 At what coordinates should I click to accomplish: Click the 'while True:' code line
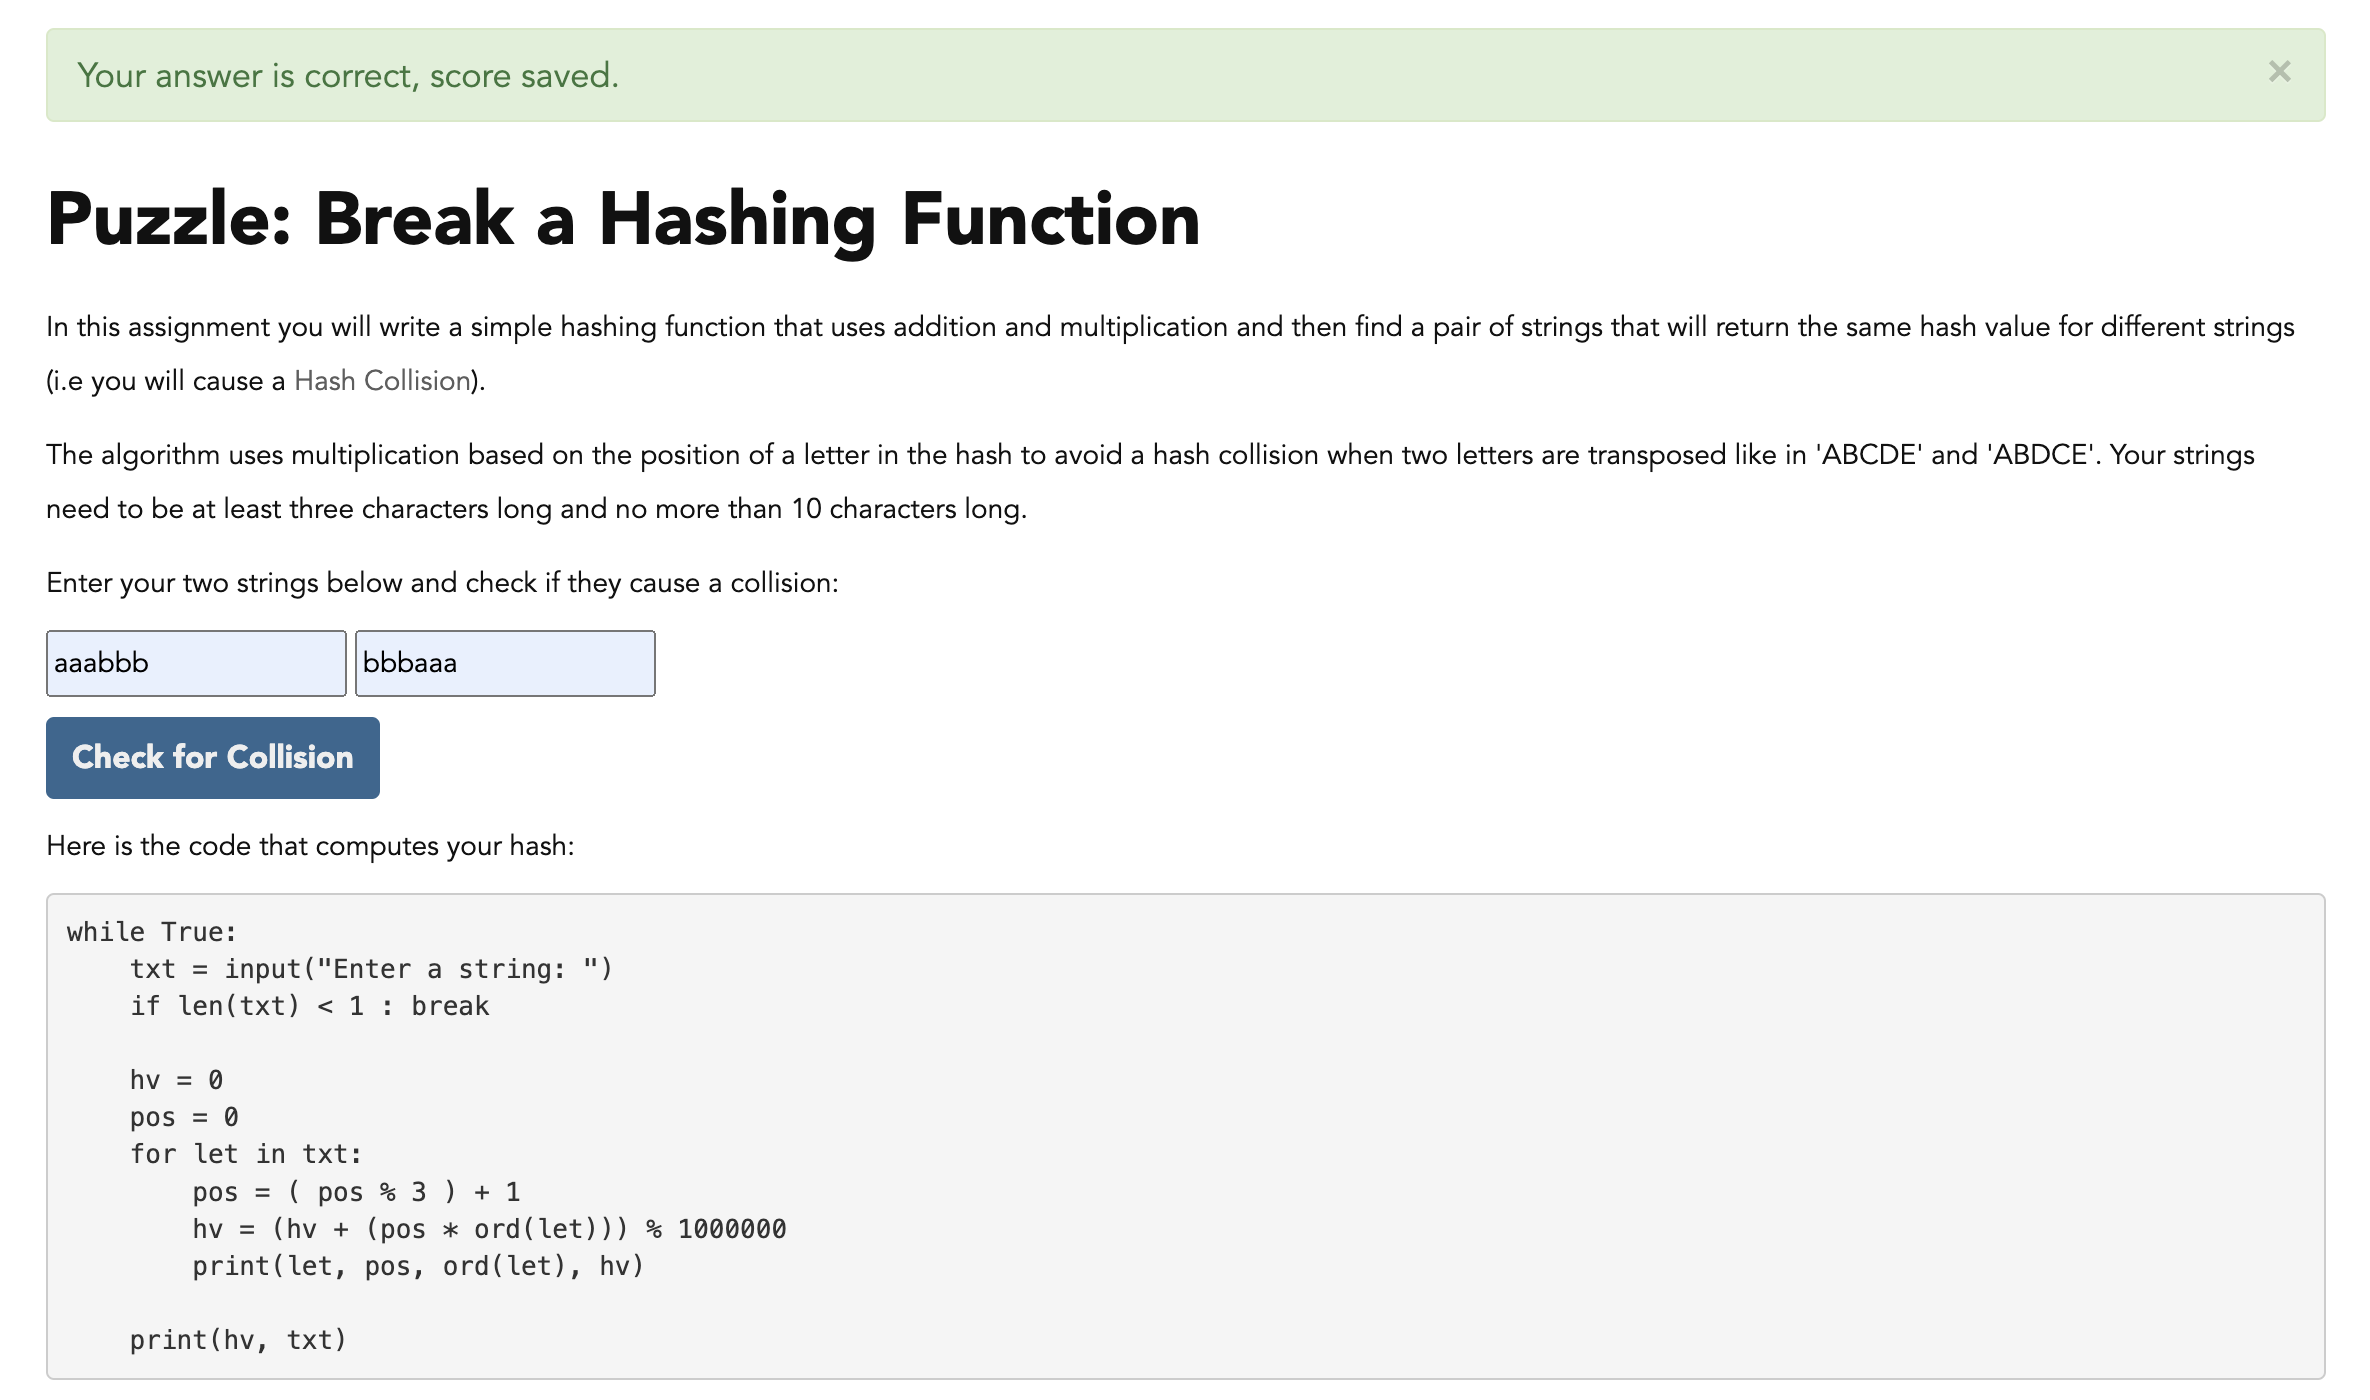tap(152, 932)
